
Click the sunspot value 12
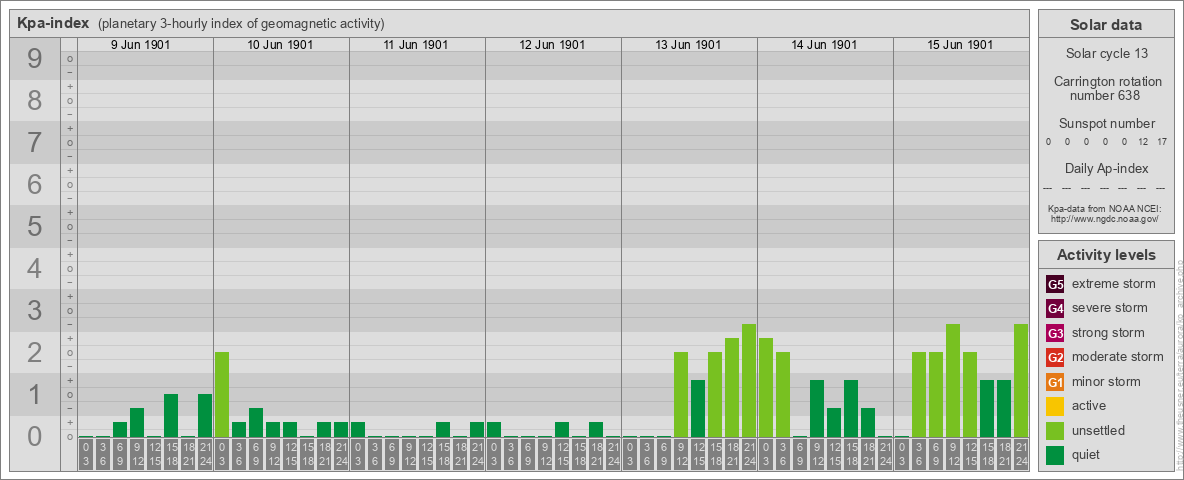tap(1142, 142)
